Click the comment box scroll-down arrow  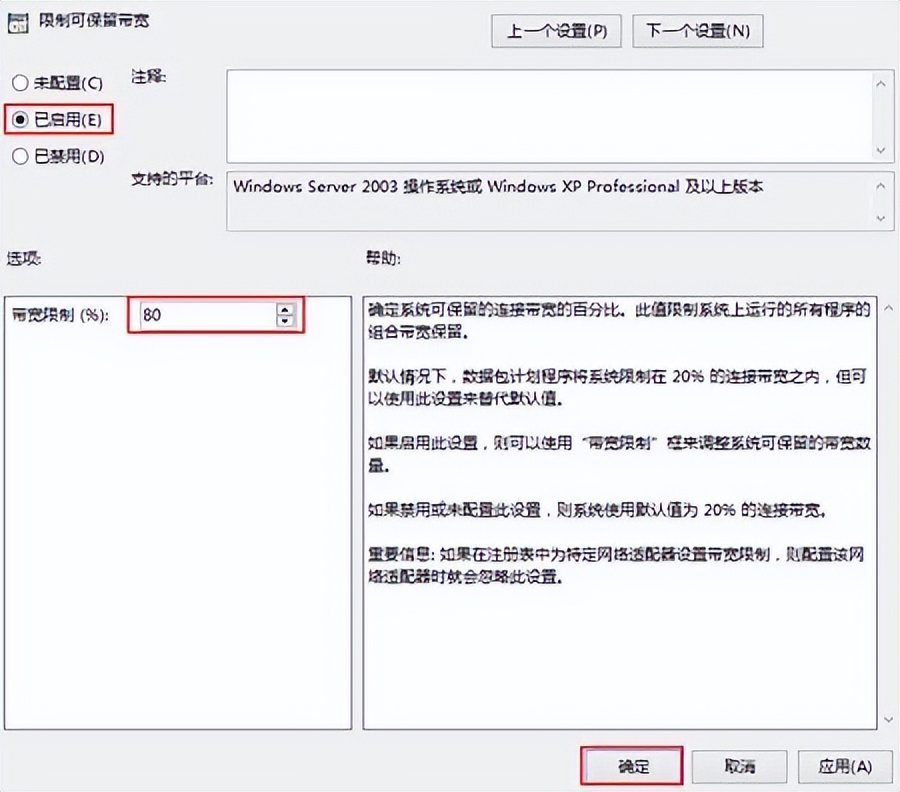(x=881, y=149)
